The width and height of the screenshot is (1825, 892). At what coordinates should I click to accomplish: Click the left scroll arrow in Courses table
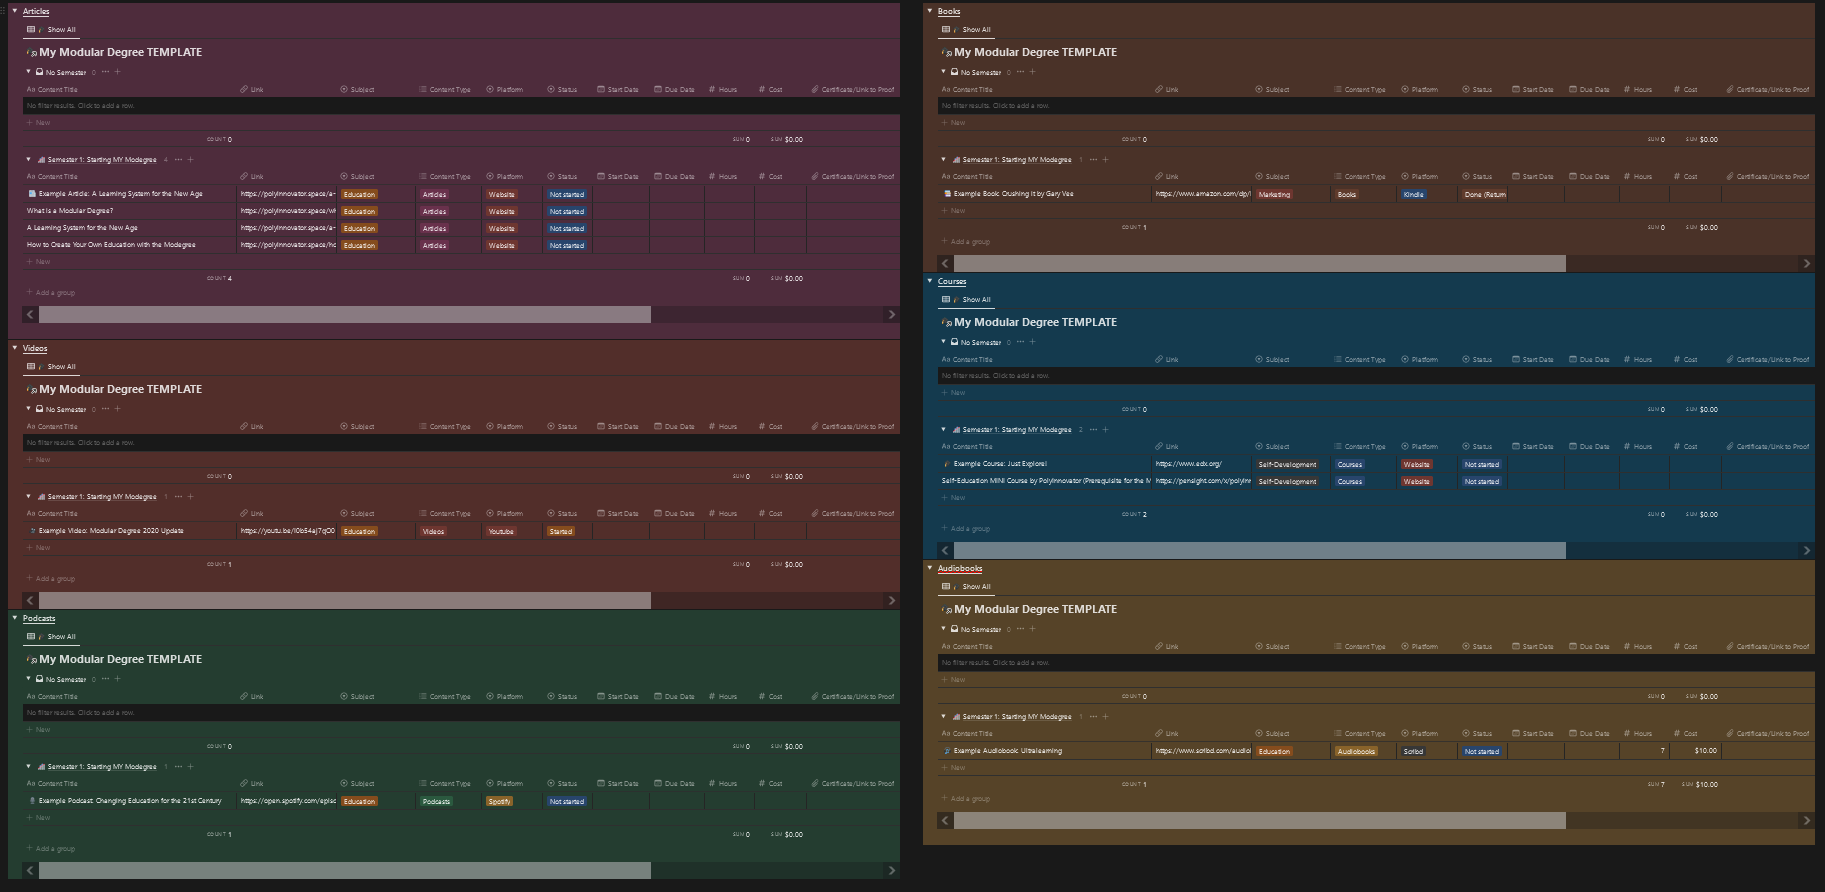(x=945, y=551)
